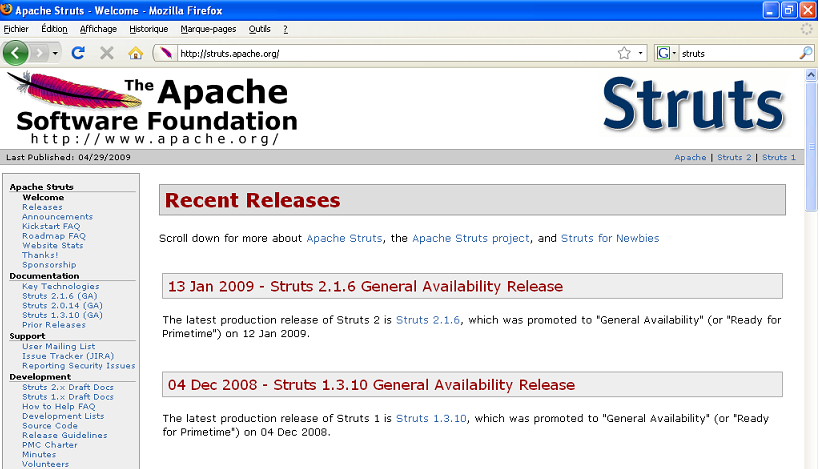Viewport: 820px width, 469px height.
Task: Open Issue Tracker (JIRA) sidebar link
Action: tap(67, 355)
